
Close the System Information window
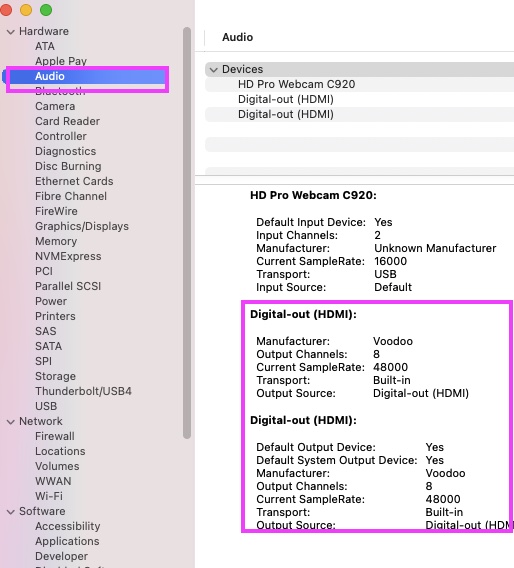tap(6, 10)
